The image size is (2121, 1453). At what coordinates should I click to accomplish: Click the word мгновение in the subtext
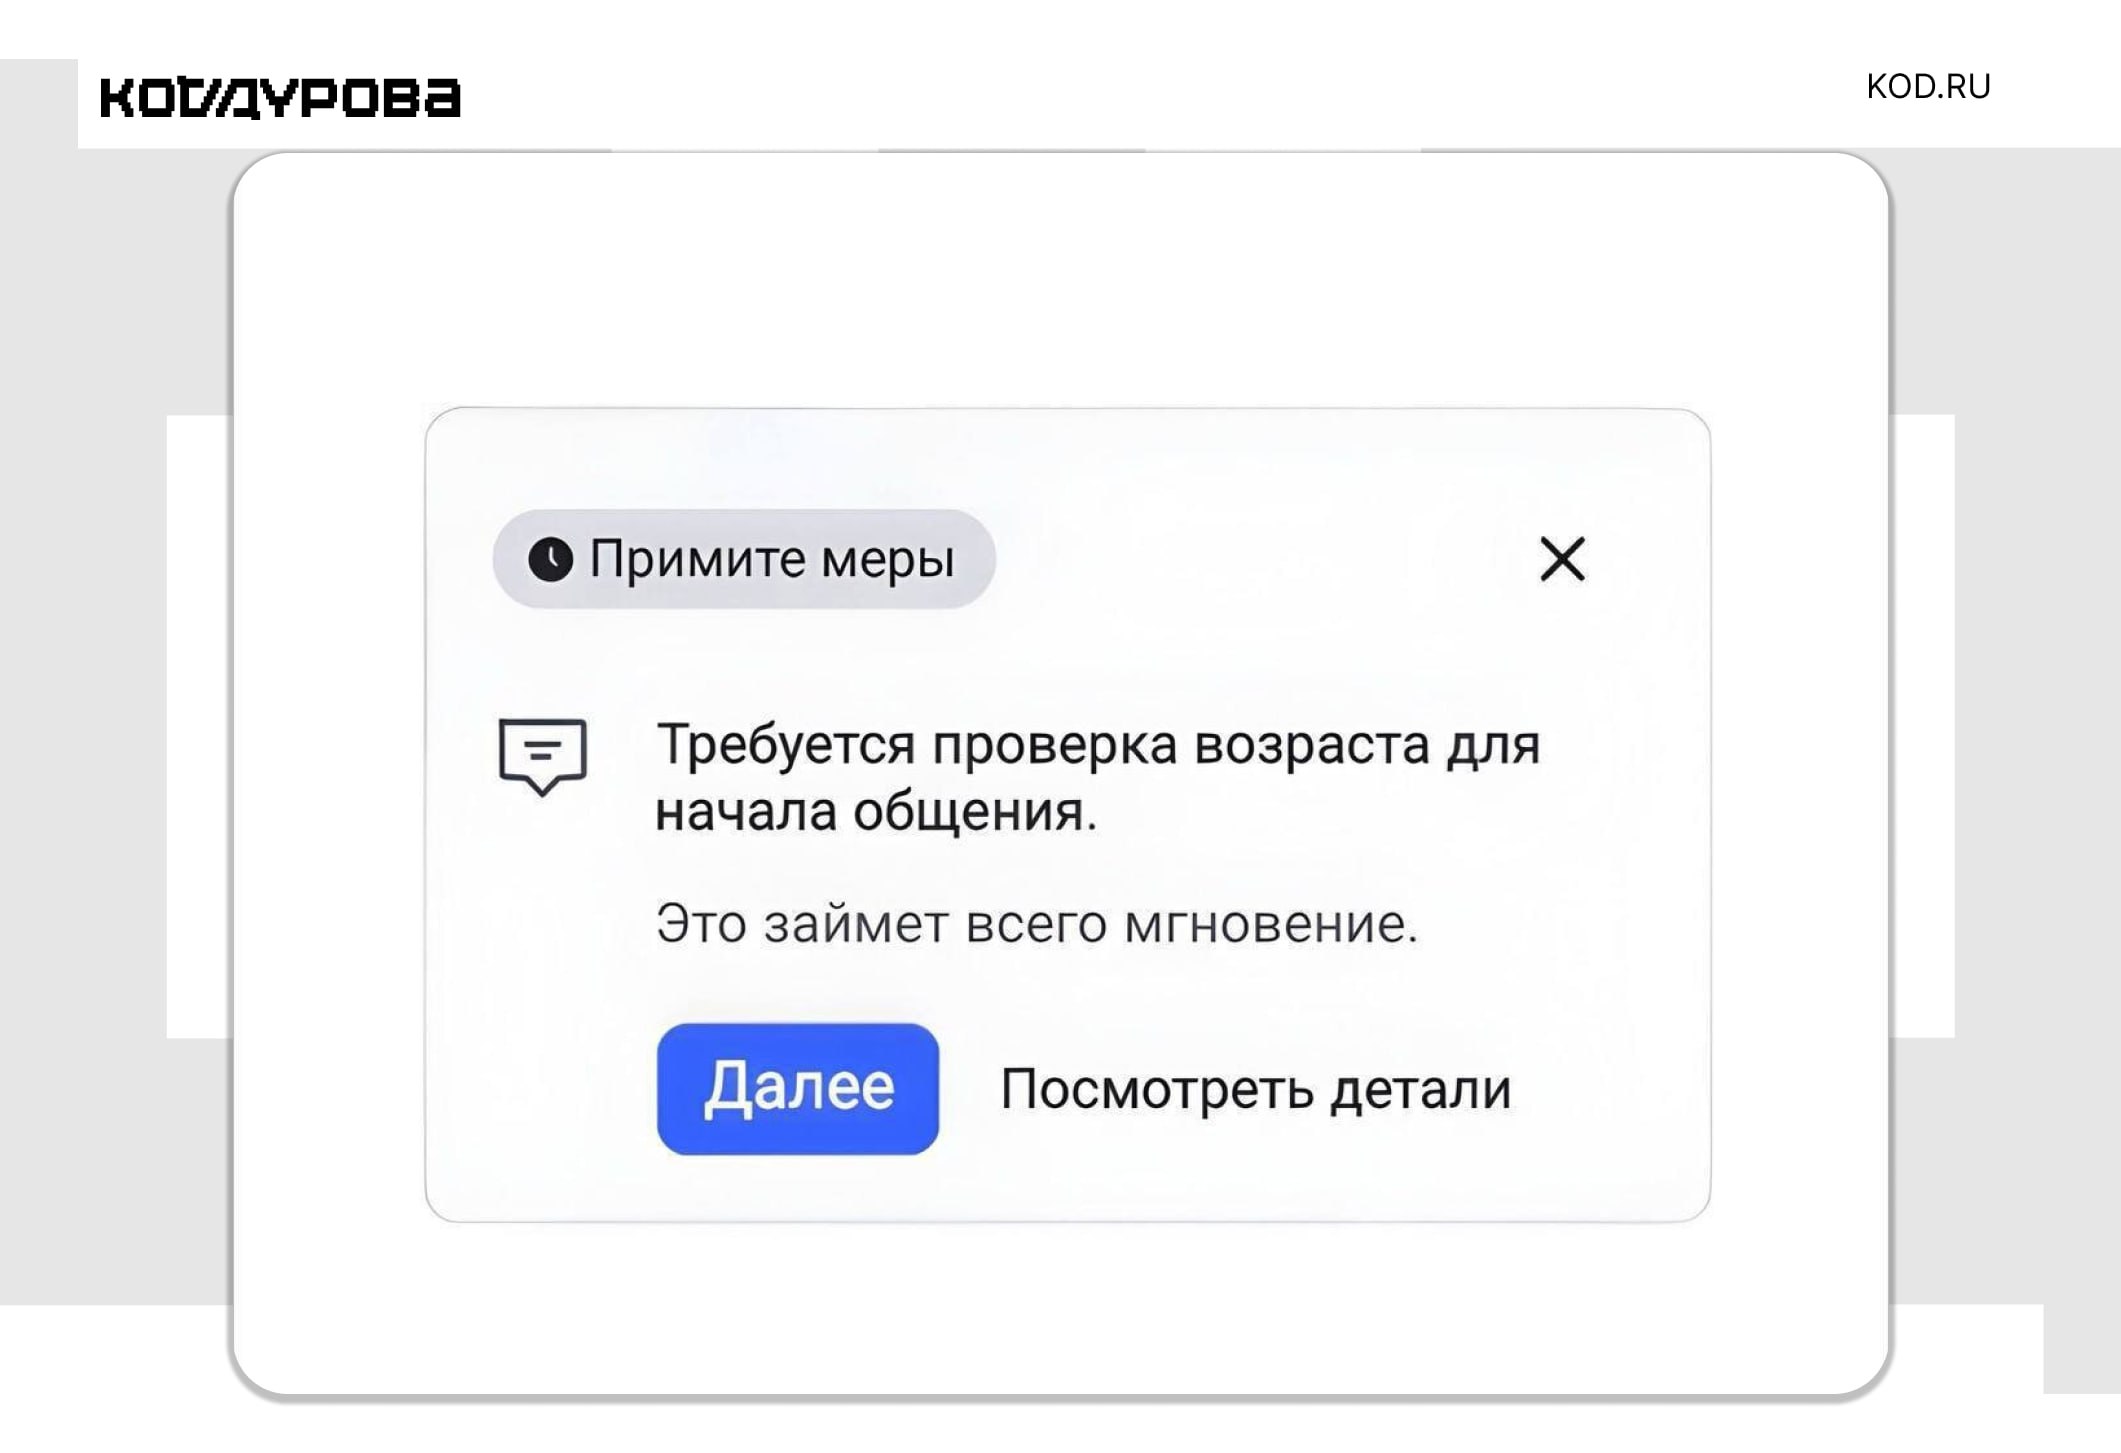[x=1271, y=923]
